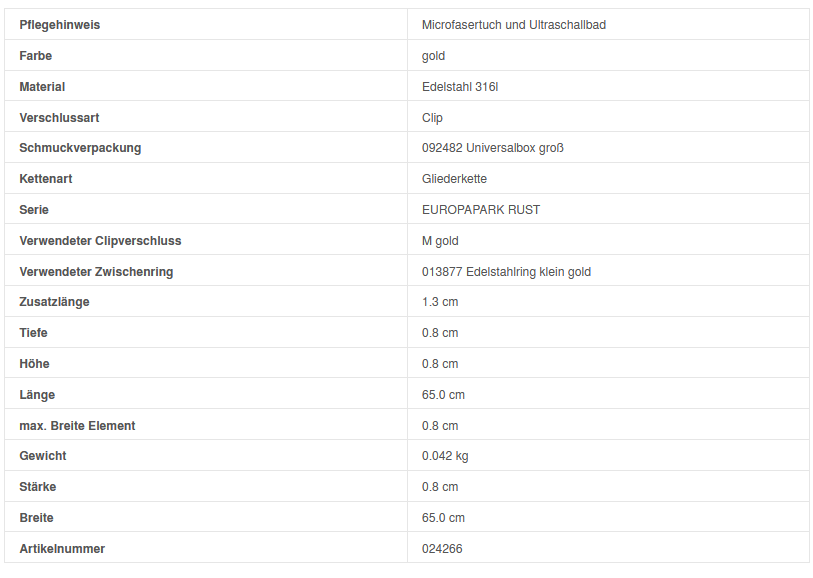Click the Verschlussart label
Screen dimensions: 813x578
coord(59,118)
